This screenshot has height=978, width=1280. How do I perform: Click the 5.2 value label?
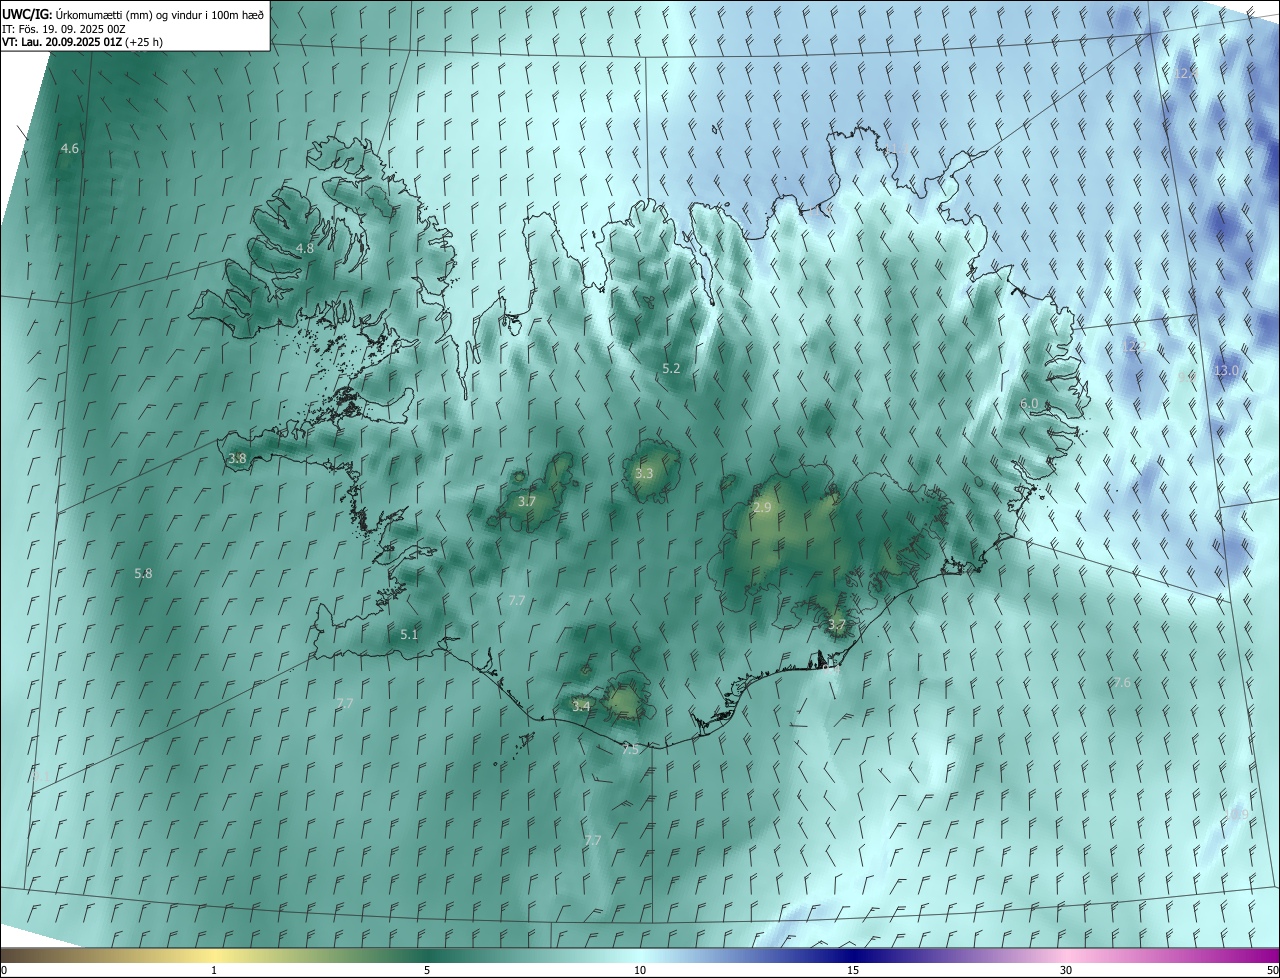pyautogui.click(x=671, y=368)
